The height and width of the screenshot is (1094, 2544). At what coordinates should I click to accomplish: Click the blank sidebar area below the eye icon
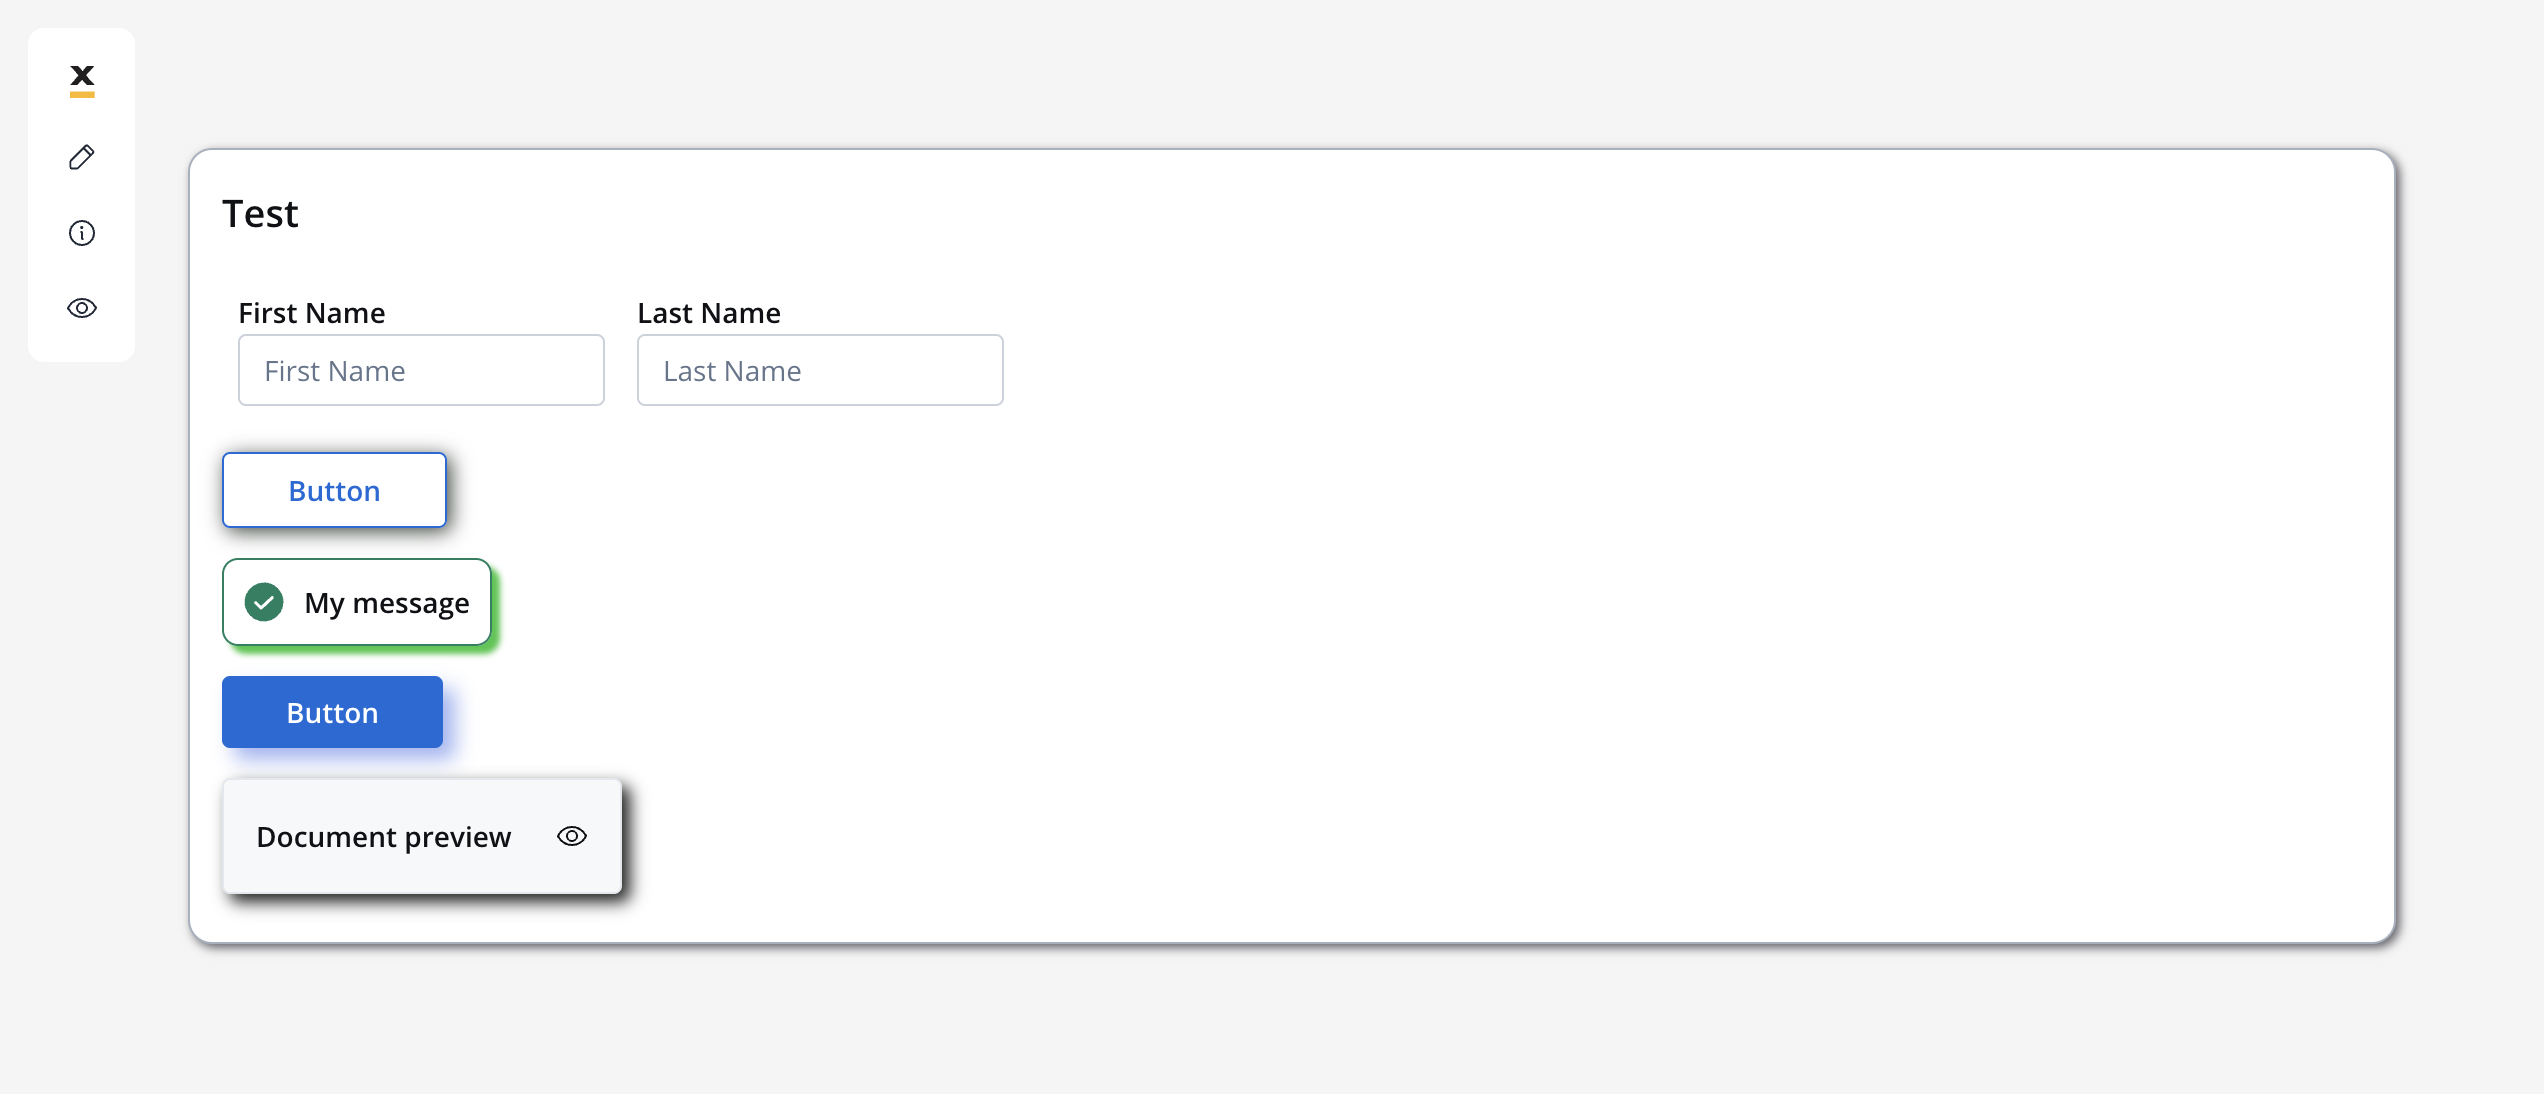click(82, 342)
